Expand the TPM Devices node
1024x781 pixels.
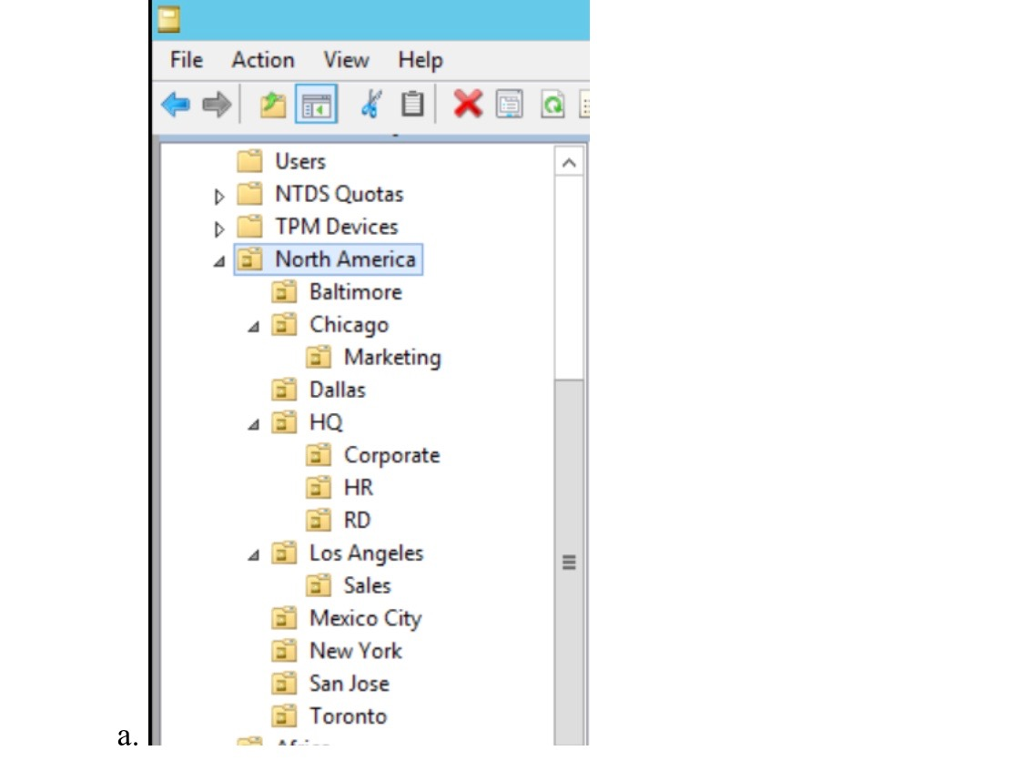(219, 229)
